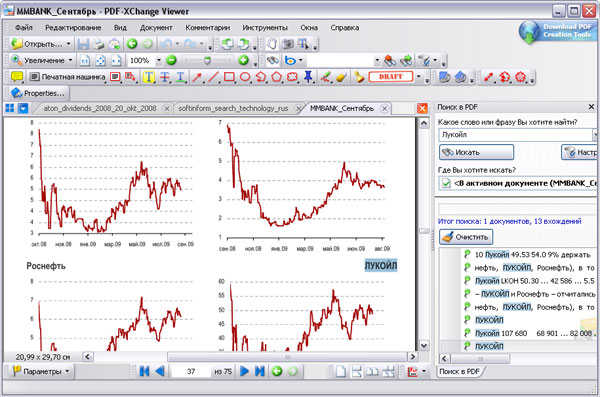Screen dimensions: 600x397
Task: Click the Печатная машинка typewriter button
Action: [67, 77]
